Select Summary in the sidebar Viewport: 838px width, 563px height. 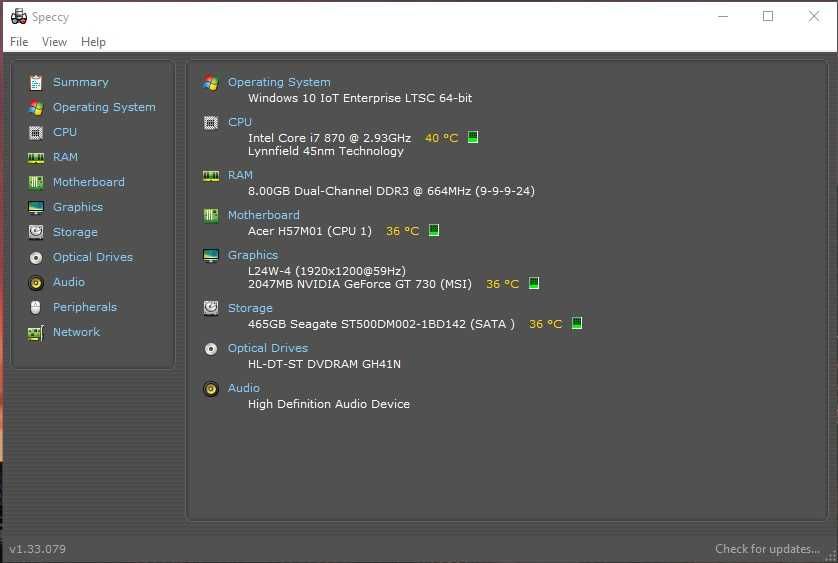(x=81, y=82)
